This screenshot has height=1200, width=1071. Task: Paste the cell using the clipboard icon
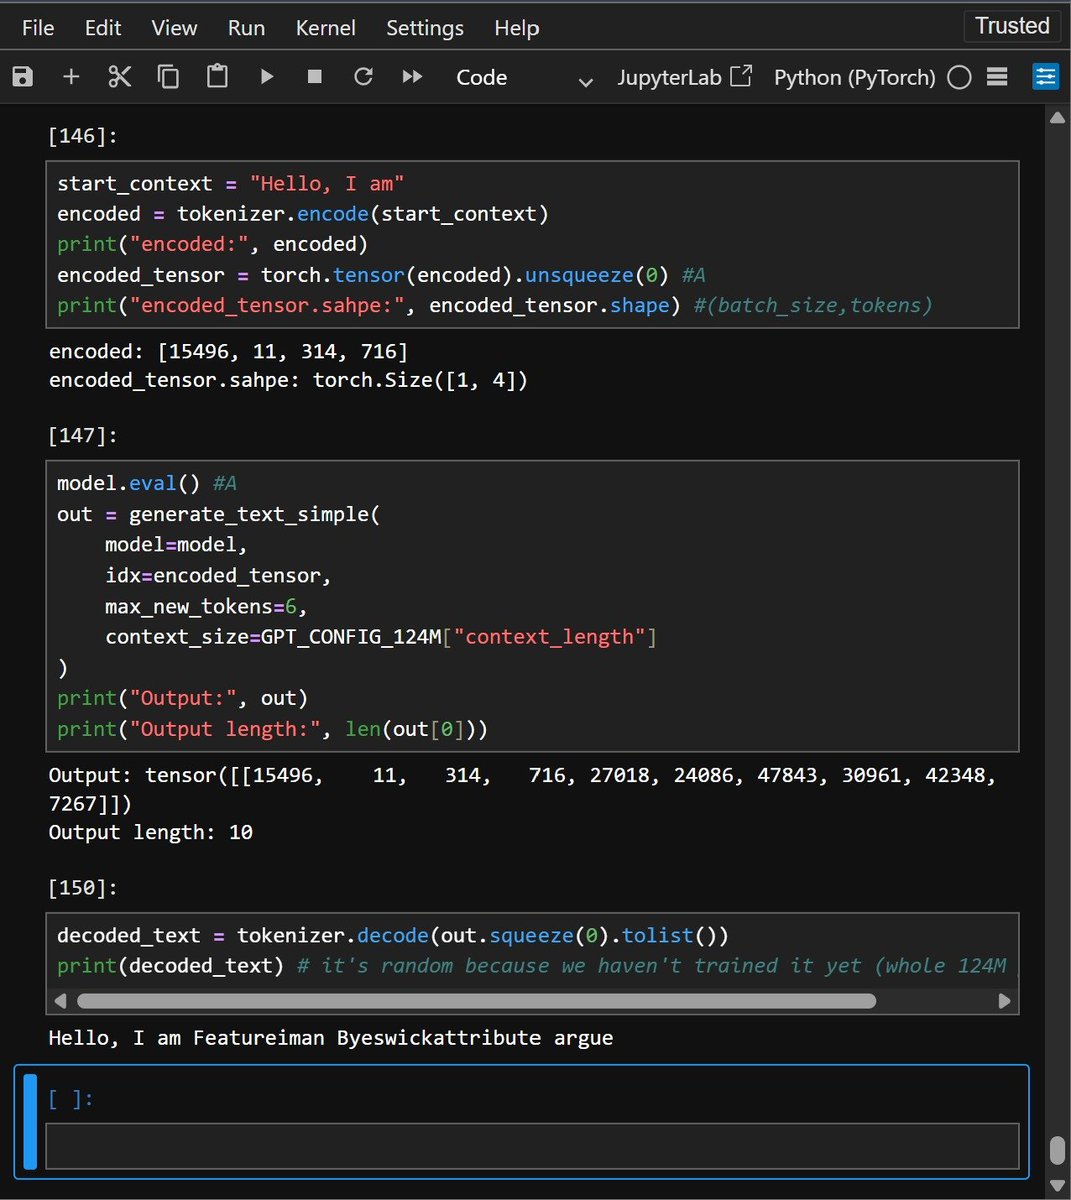[x=217, y=77]
